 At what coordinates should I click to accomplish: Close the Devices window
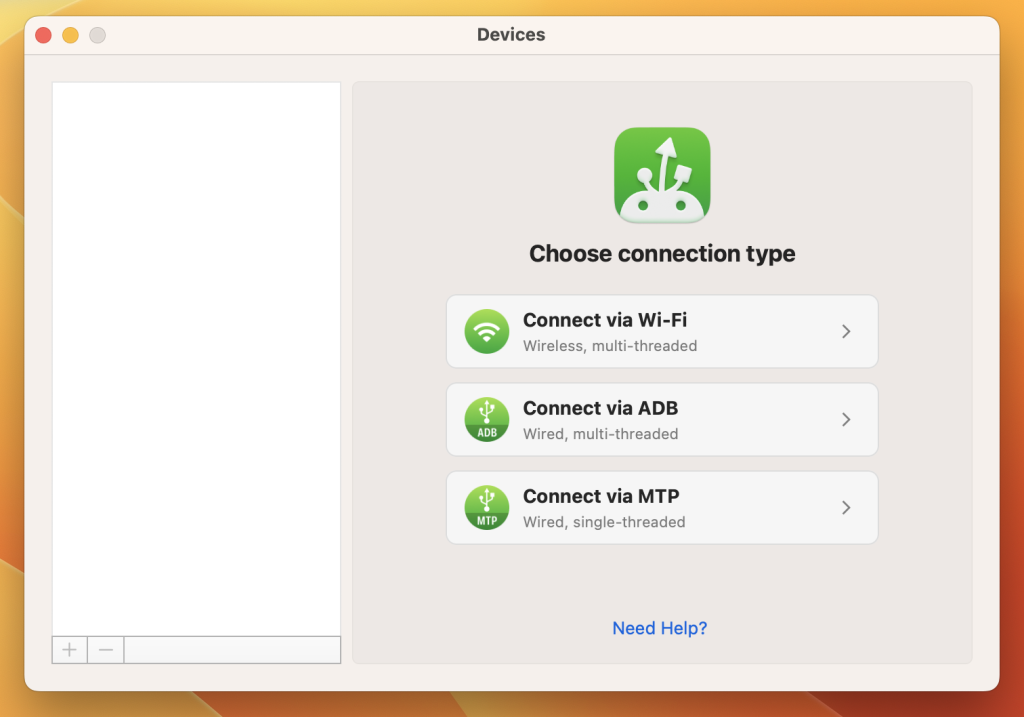43,35
